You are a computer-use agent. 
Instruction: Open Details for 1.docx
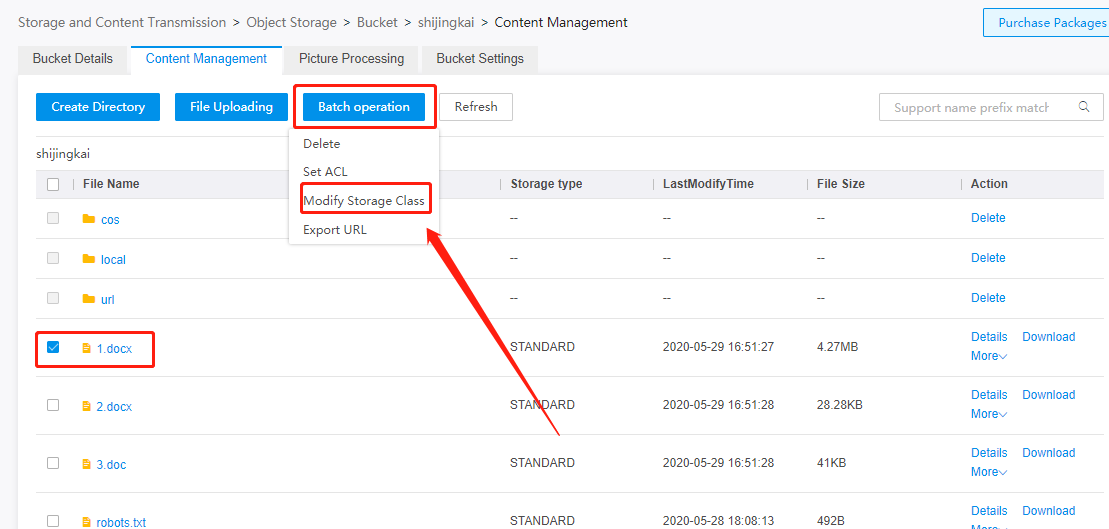click(989, 337)
